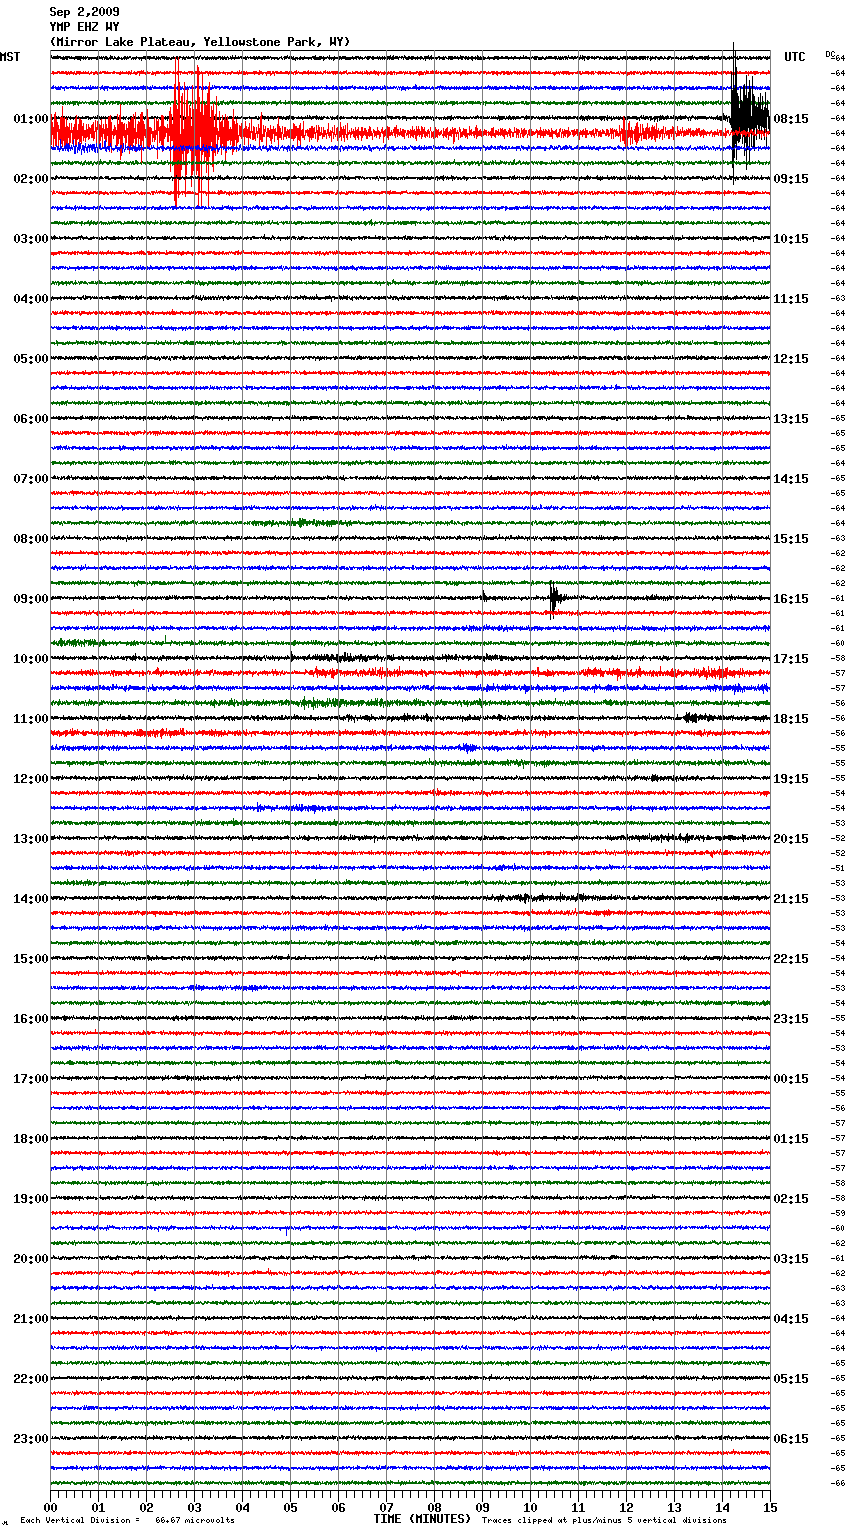Click the "02" minute tick on the x-axis
The image size is (850, 1534).
tap(146, 1507)
